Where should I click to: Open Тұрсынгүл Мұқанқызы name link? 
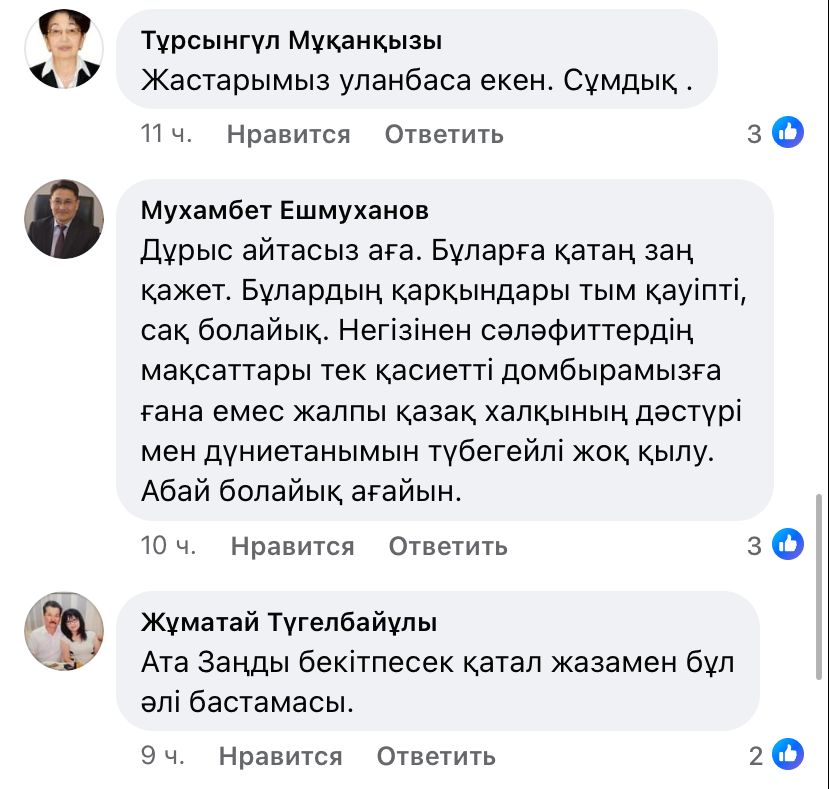click(291, 41)
